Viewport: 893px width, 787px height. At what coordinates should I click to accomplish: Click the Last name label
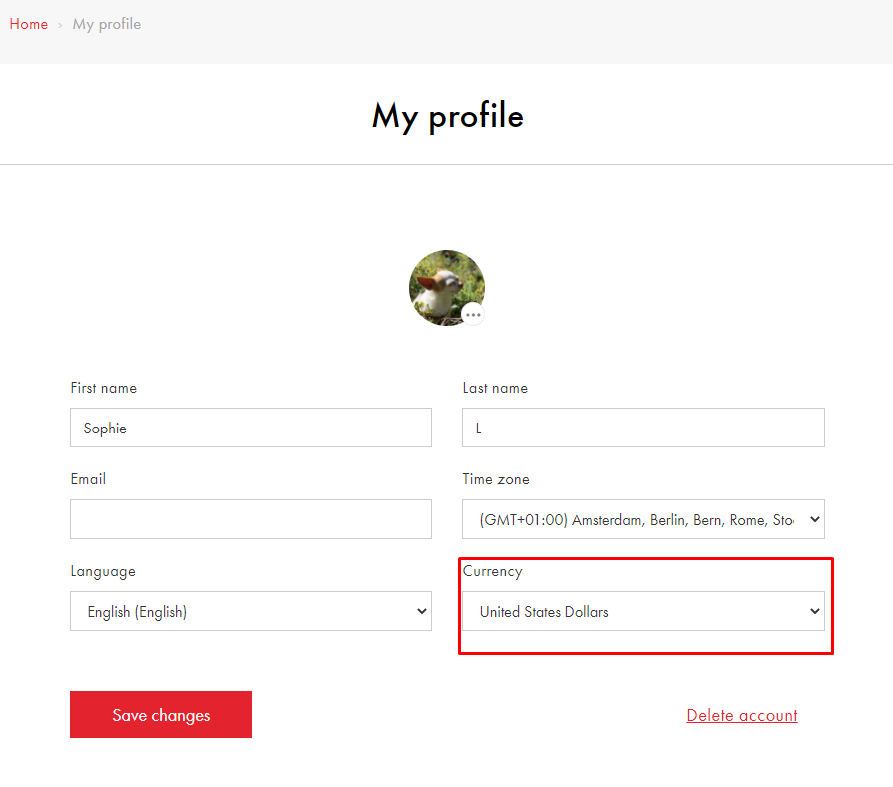(x=495, y=388)
